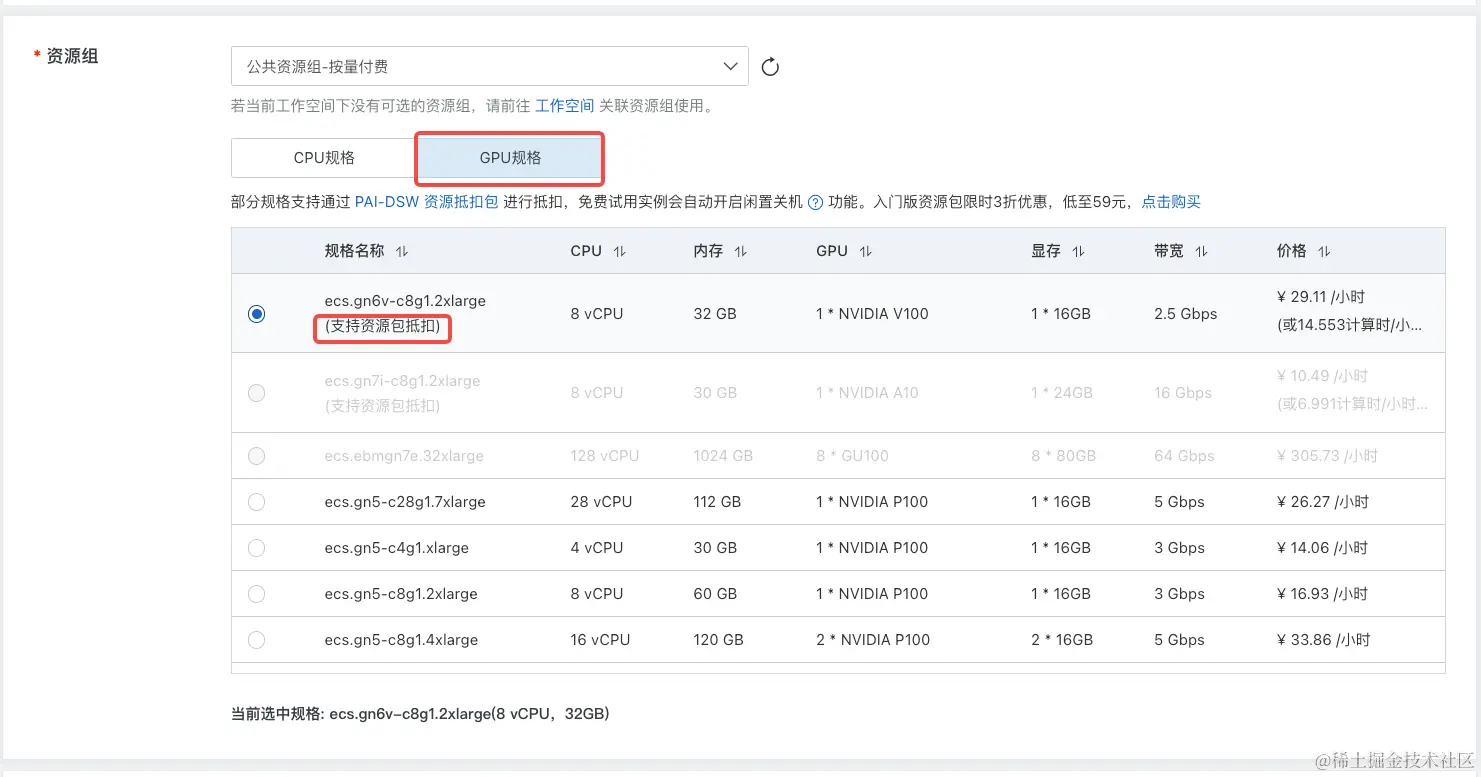Click the 28 vCPU cell
This screenshot has width=1481, height=777.
tap(601, 502)
